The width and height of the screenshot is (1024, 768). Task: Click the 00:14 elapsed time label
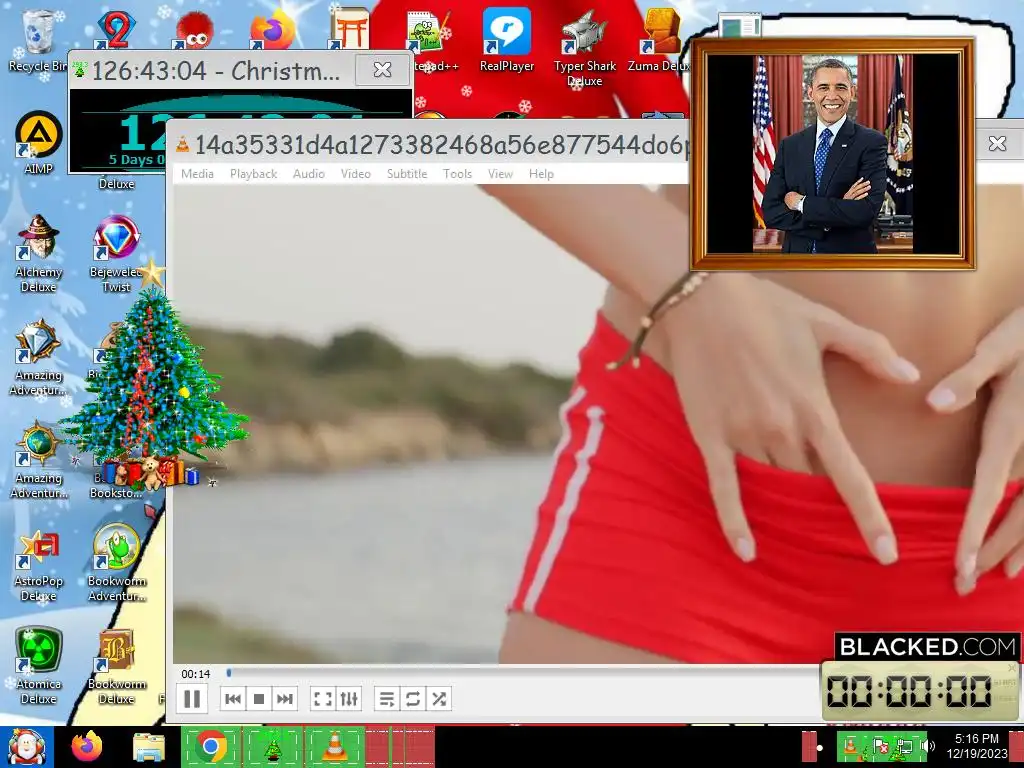[x=196, y=673]
